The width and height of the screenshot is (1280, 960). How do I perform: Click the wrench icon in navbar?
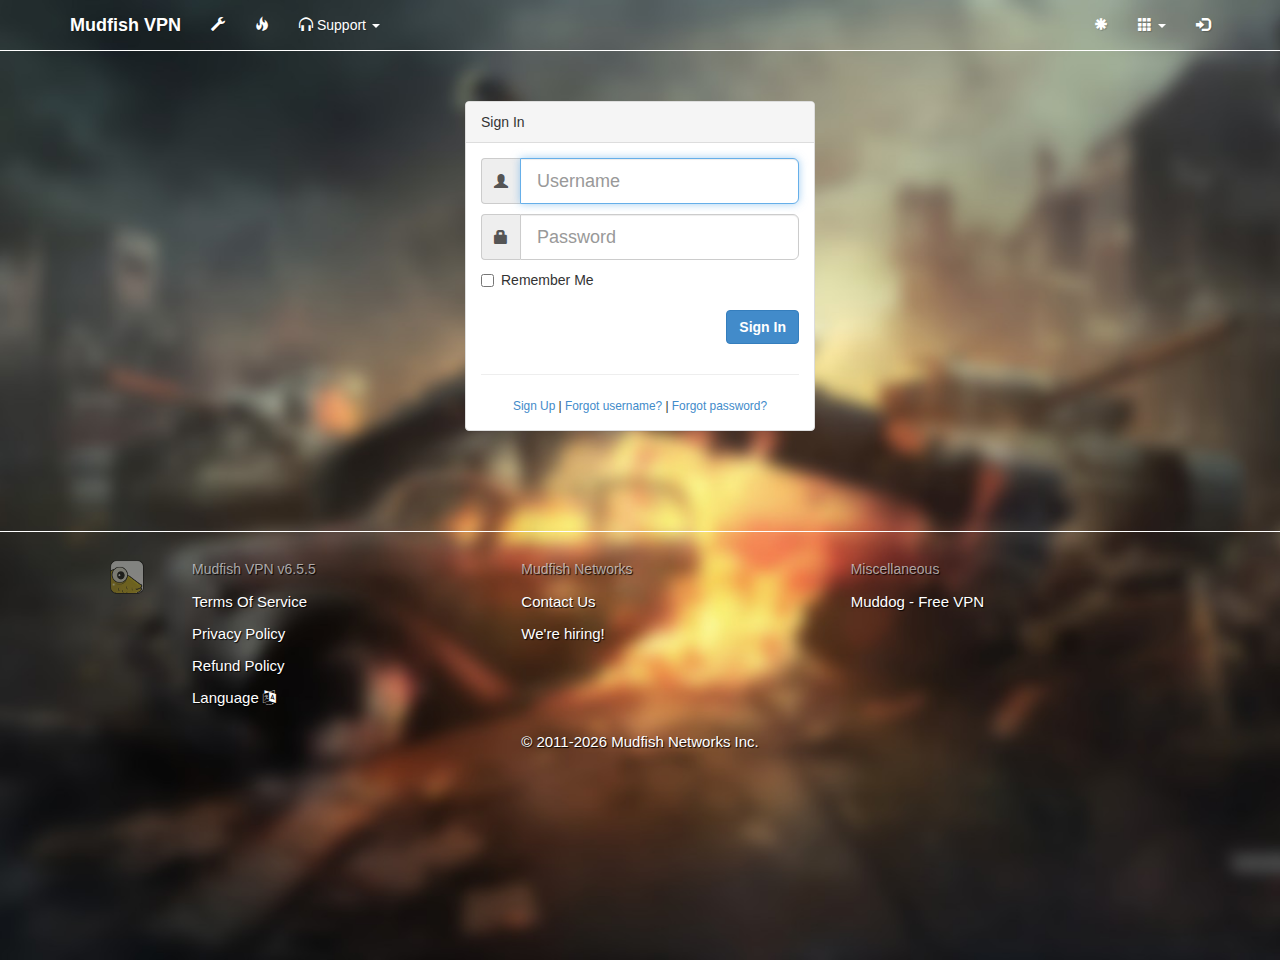pos(218,24)
